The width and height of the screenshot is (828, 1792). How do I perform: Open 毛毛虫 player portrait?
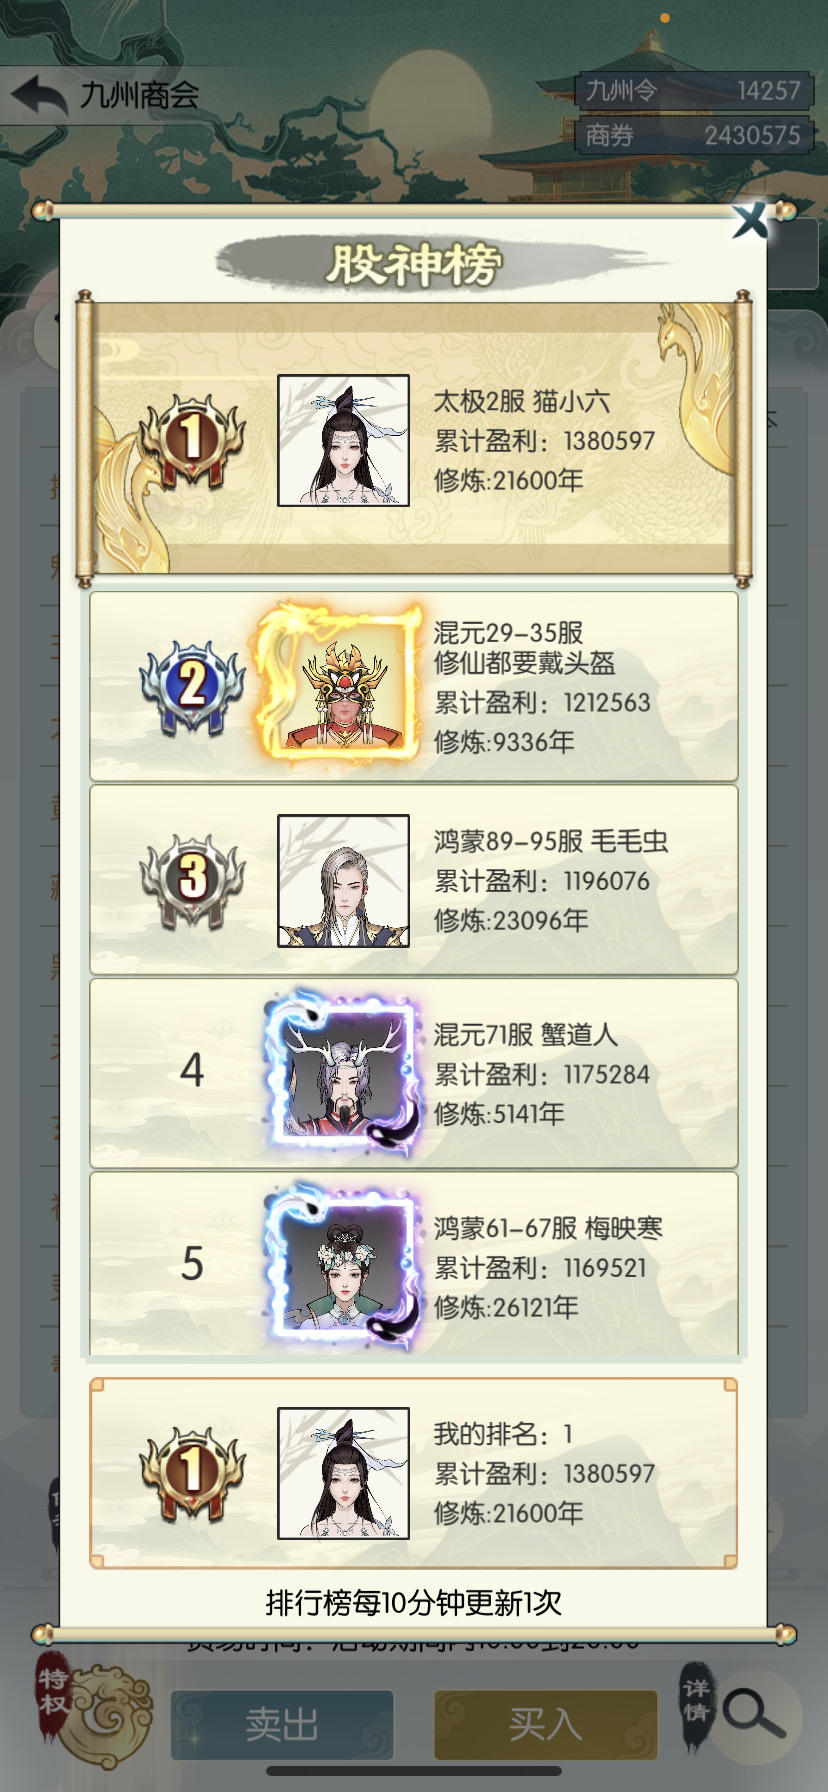pos(343,880)
